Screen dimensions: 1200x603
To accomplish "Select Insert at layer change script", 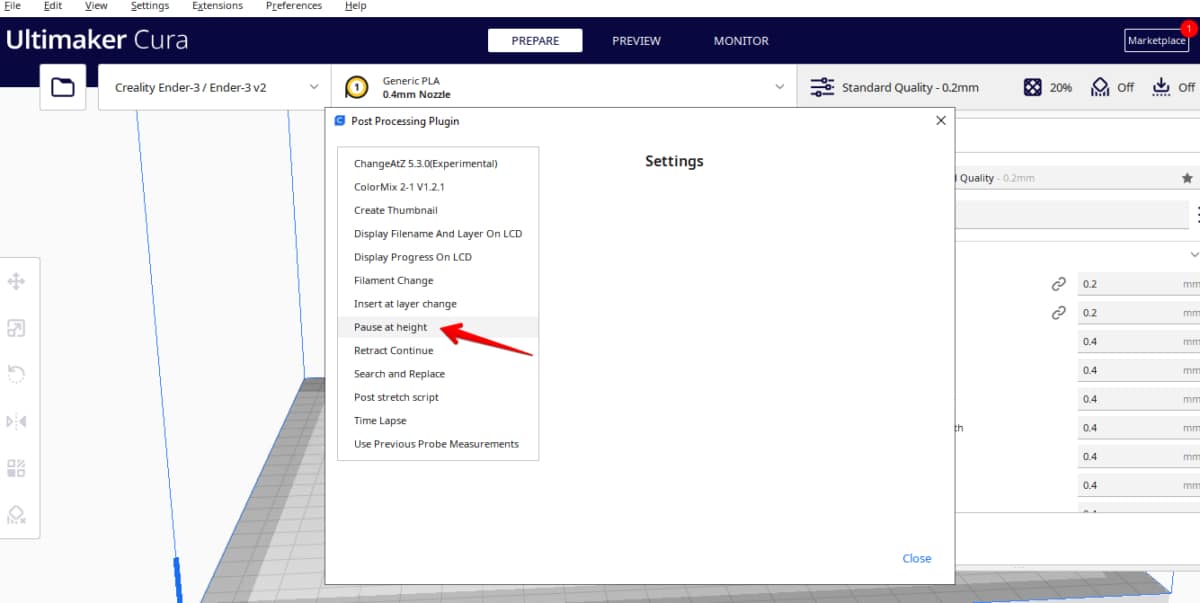I will [438, 304].
